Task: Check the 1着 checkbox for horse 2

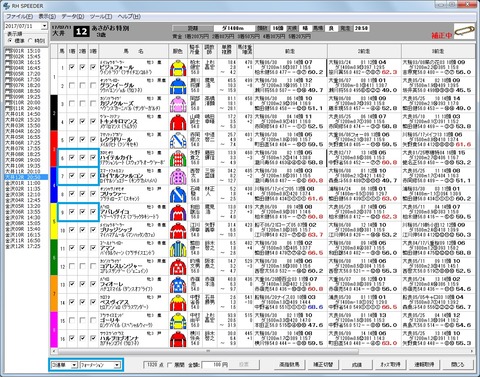Action: (72, 86)
